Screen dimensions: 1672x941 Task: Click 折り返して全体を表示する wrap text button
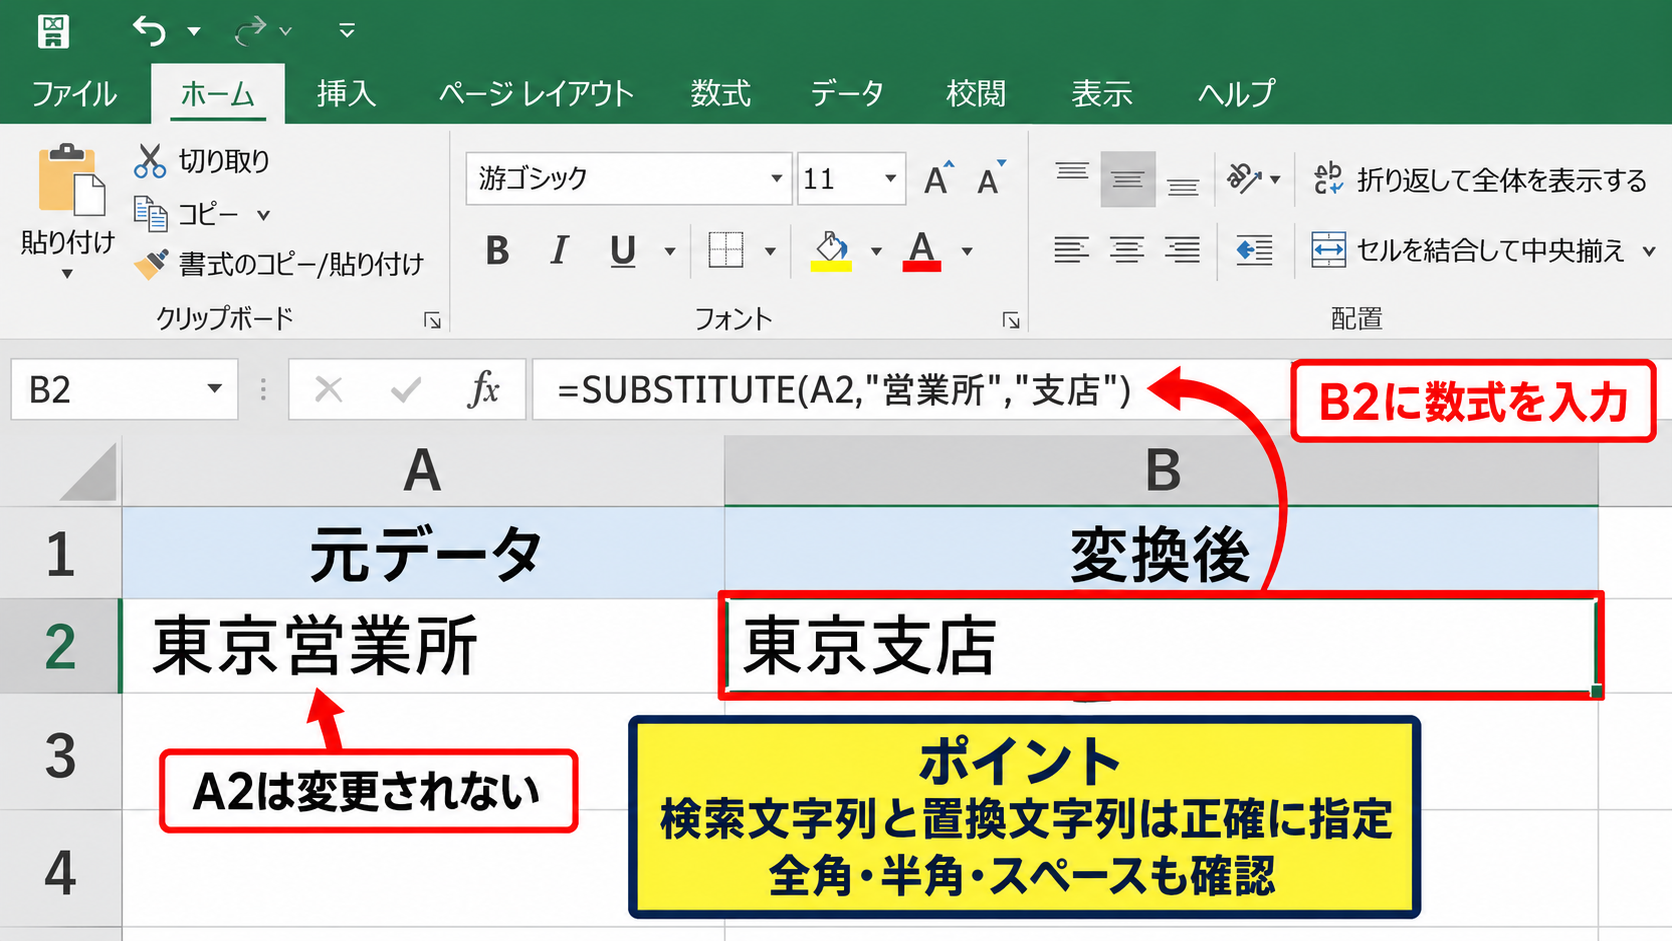pos(1480,180)
